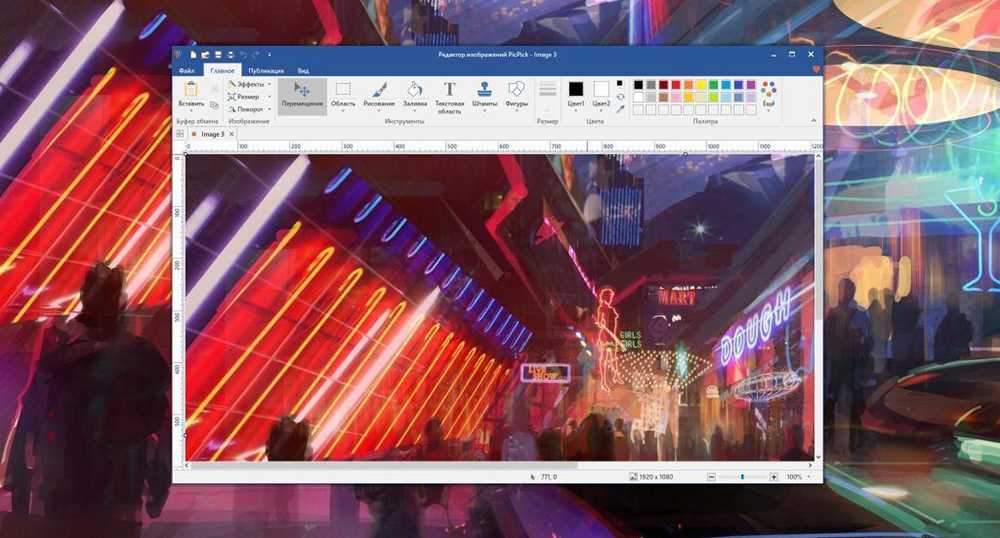The image size is (1000, 538).
Task: Open the Поворот rotate dropdown
Action: (247, 109)
